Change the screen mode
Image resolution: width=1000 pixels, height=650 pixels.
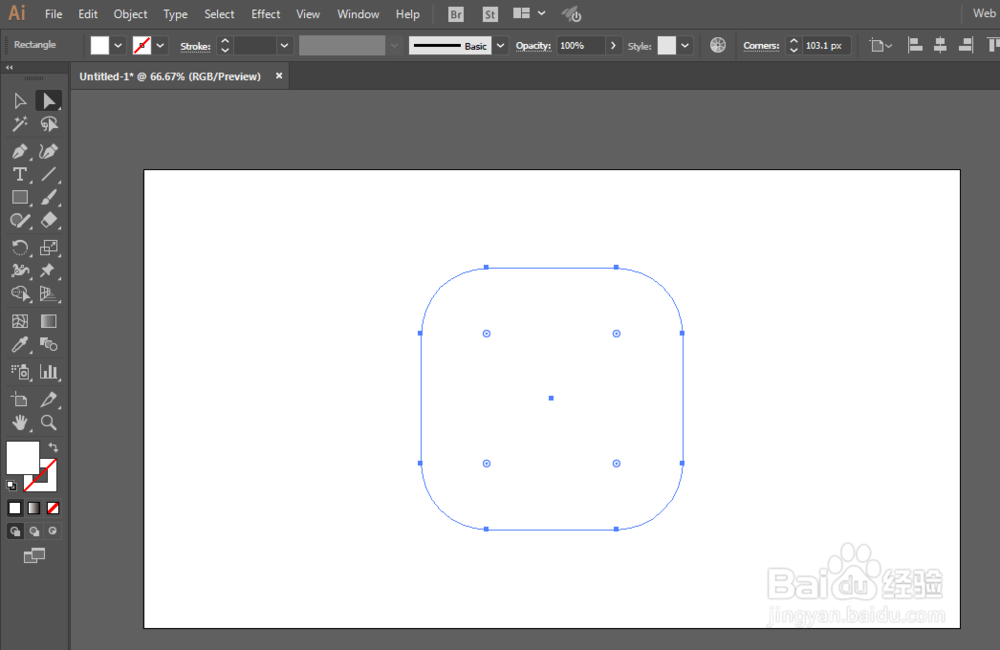[34, 556]
